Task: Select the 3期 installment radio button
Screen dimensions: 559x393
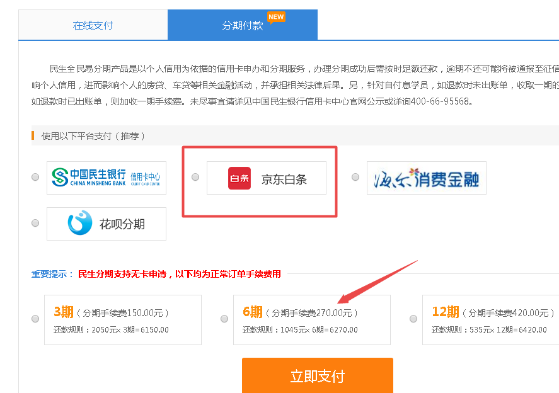Action: pyautogui.click(x=35, y=318)
